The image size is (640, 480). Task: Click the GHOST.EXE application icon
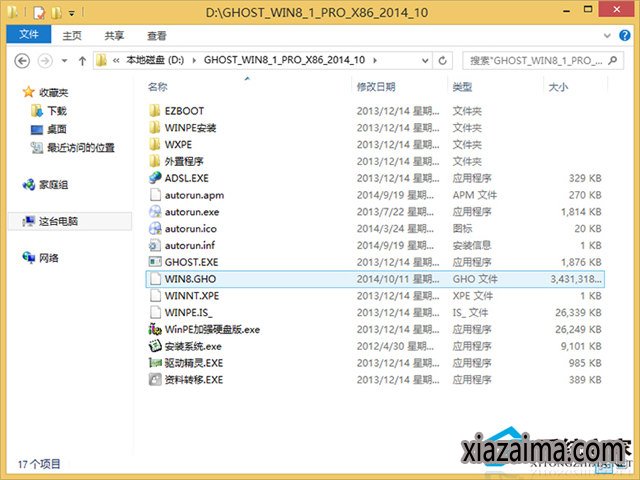(x=155, y=262)
